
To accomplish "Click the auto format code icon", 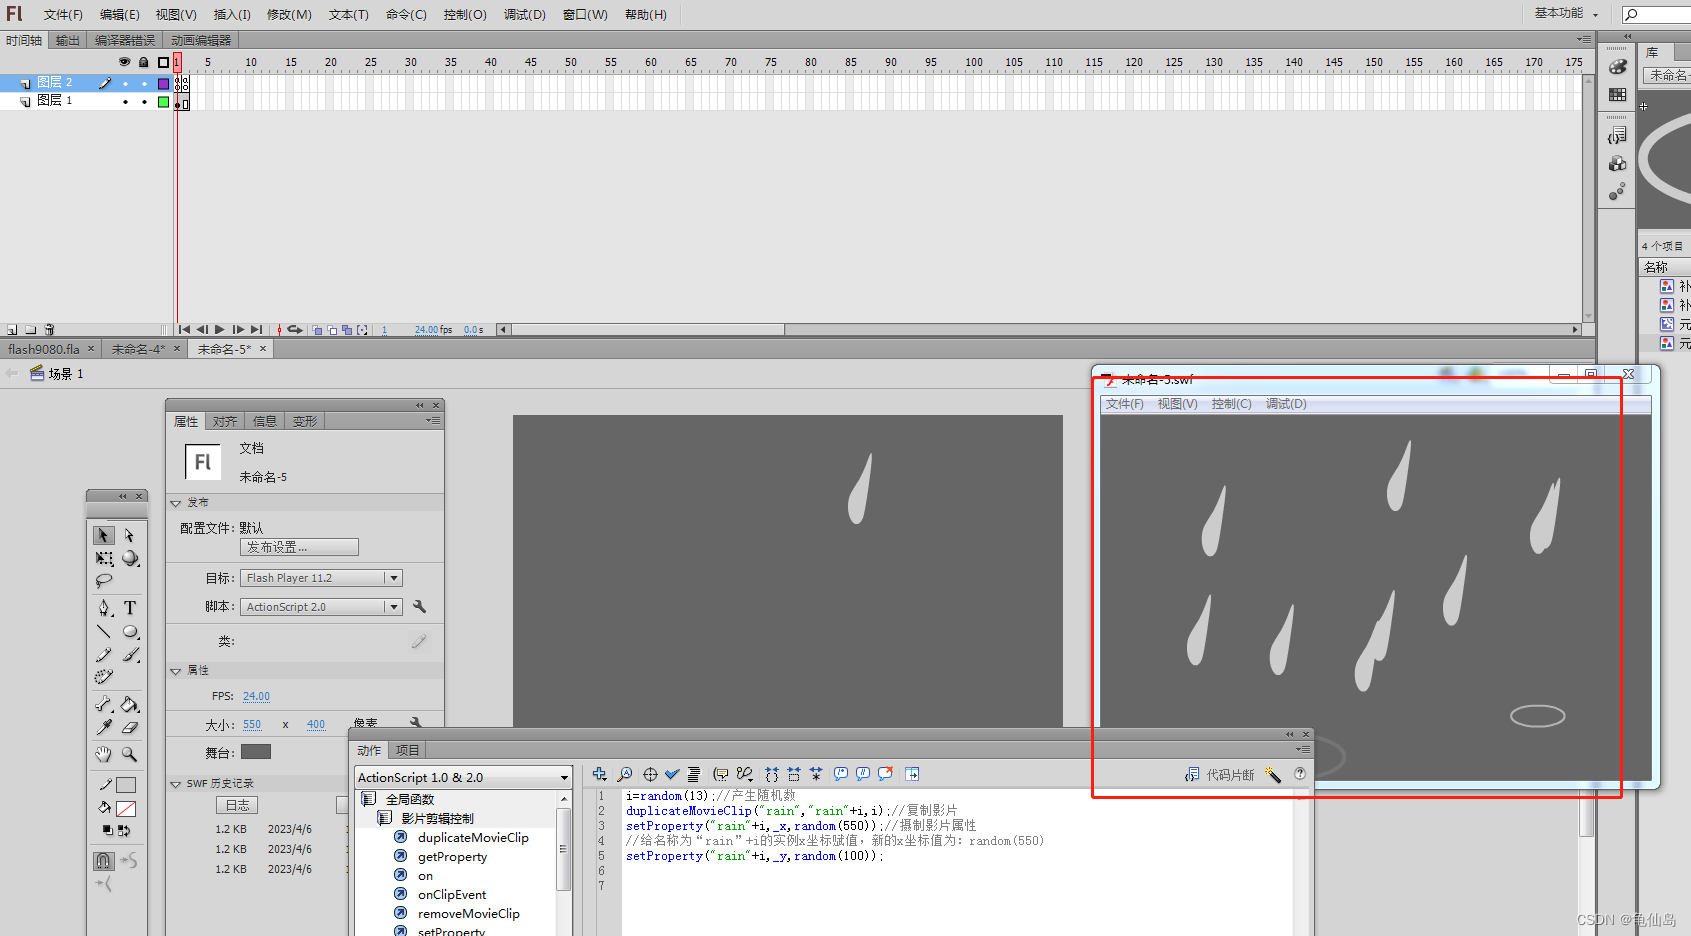I will point(694,774).
